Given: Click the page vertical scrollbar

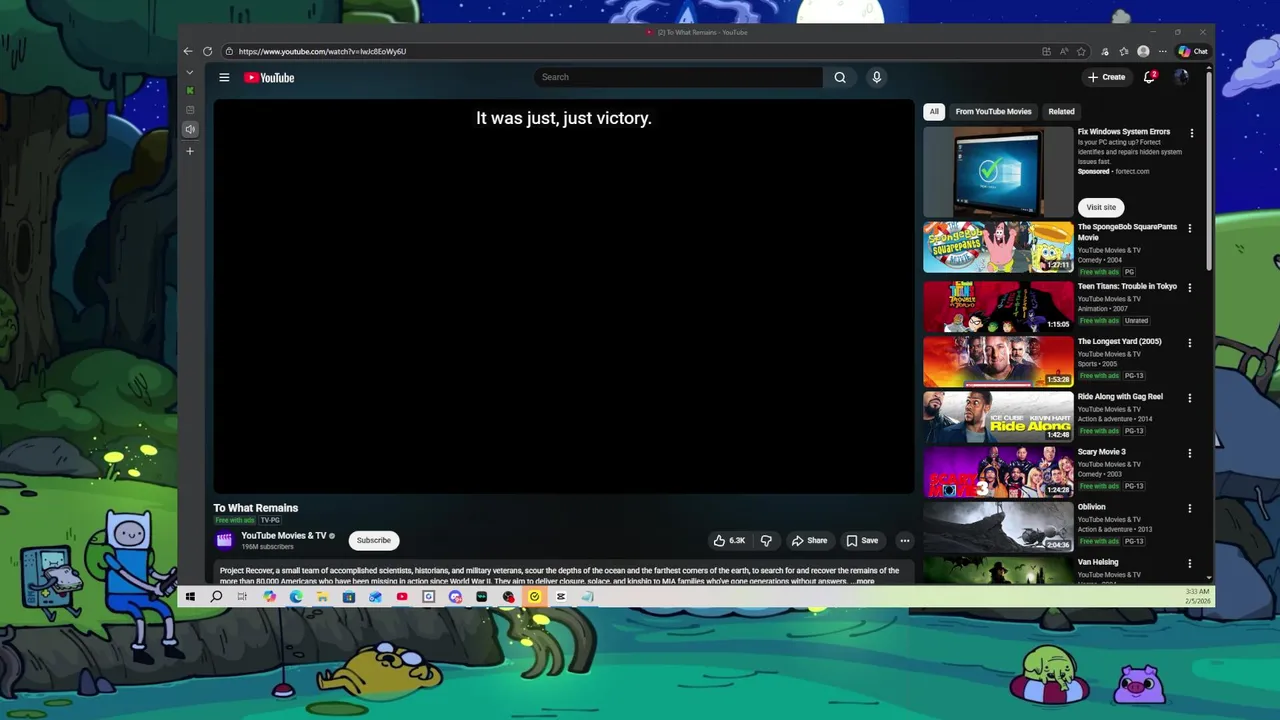Looking at the screenshot, I should pos(1209,170).
